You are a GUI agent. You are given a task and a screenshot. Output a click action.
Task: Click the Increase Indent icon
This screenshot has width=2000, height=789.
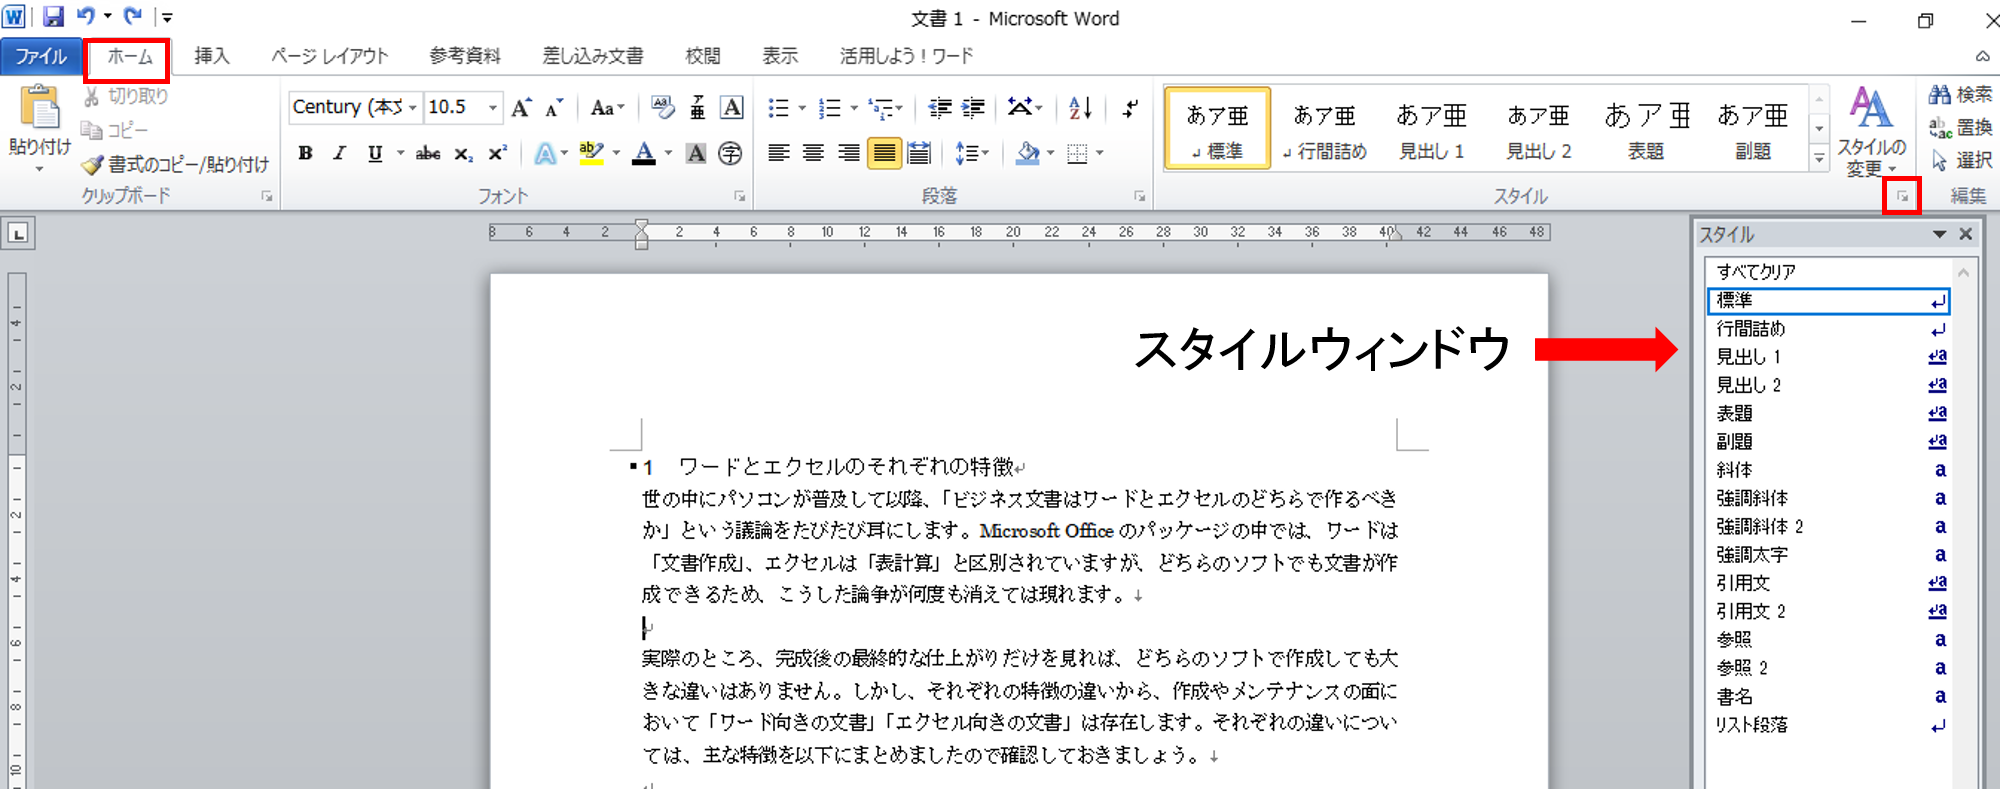(973, 108)
